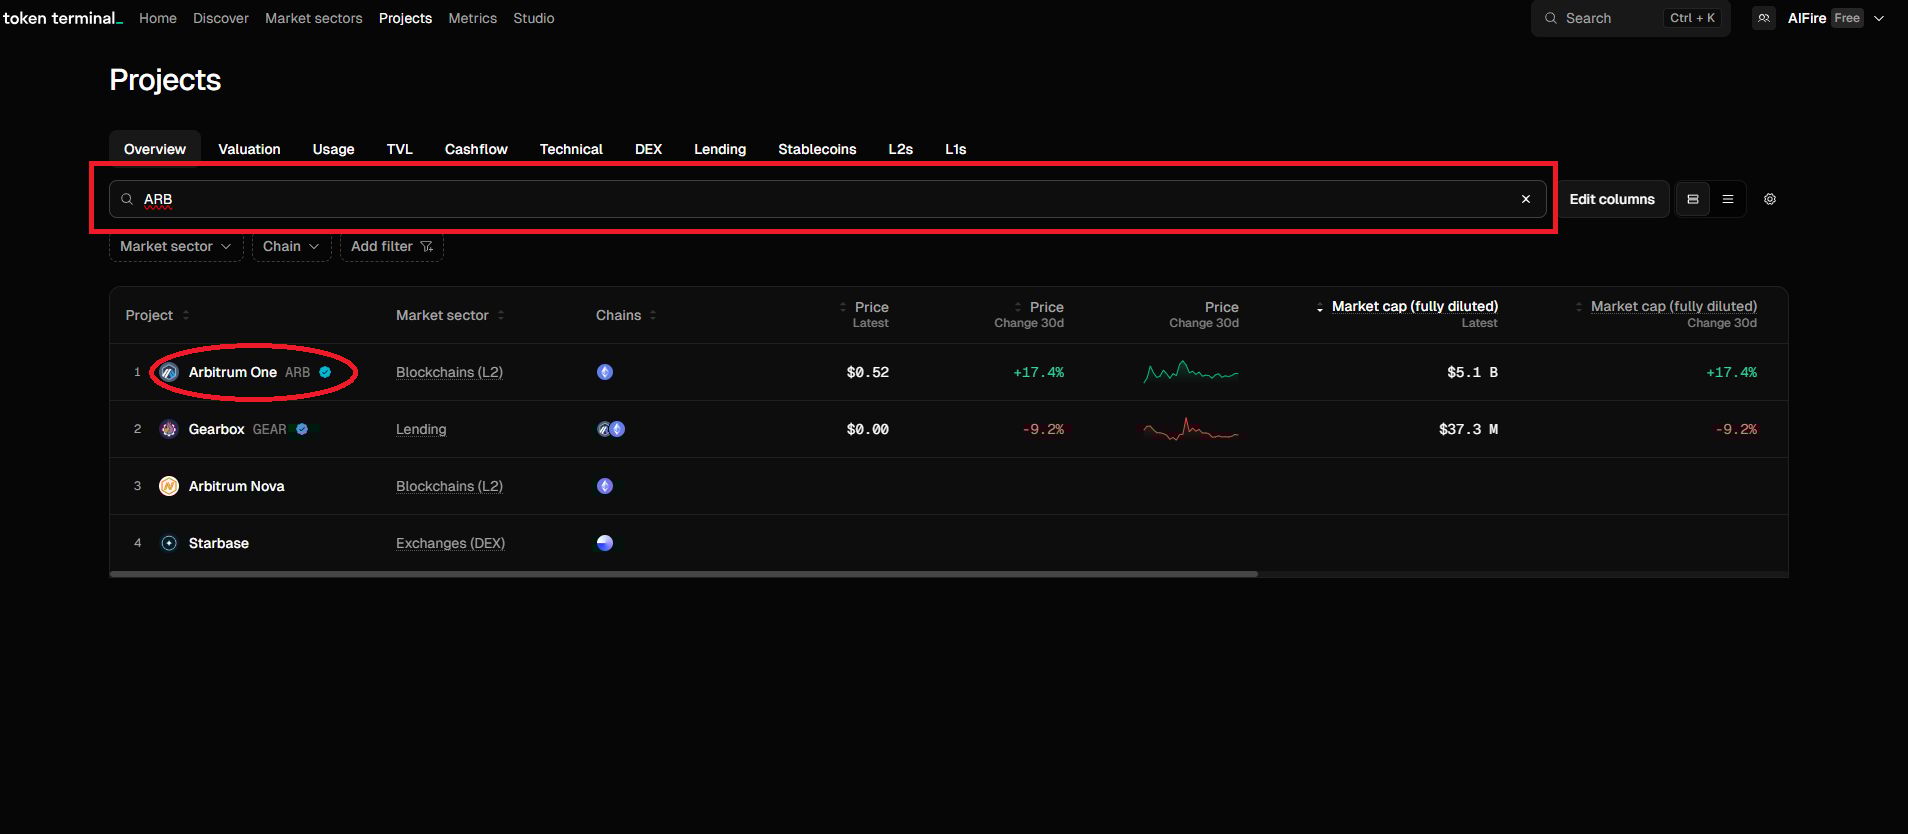Select the Overview tab

(155, 149)
